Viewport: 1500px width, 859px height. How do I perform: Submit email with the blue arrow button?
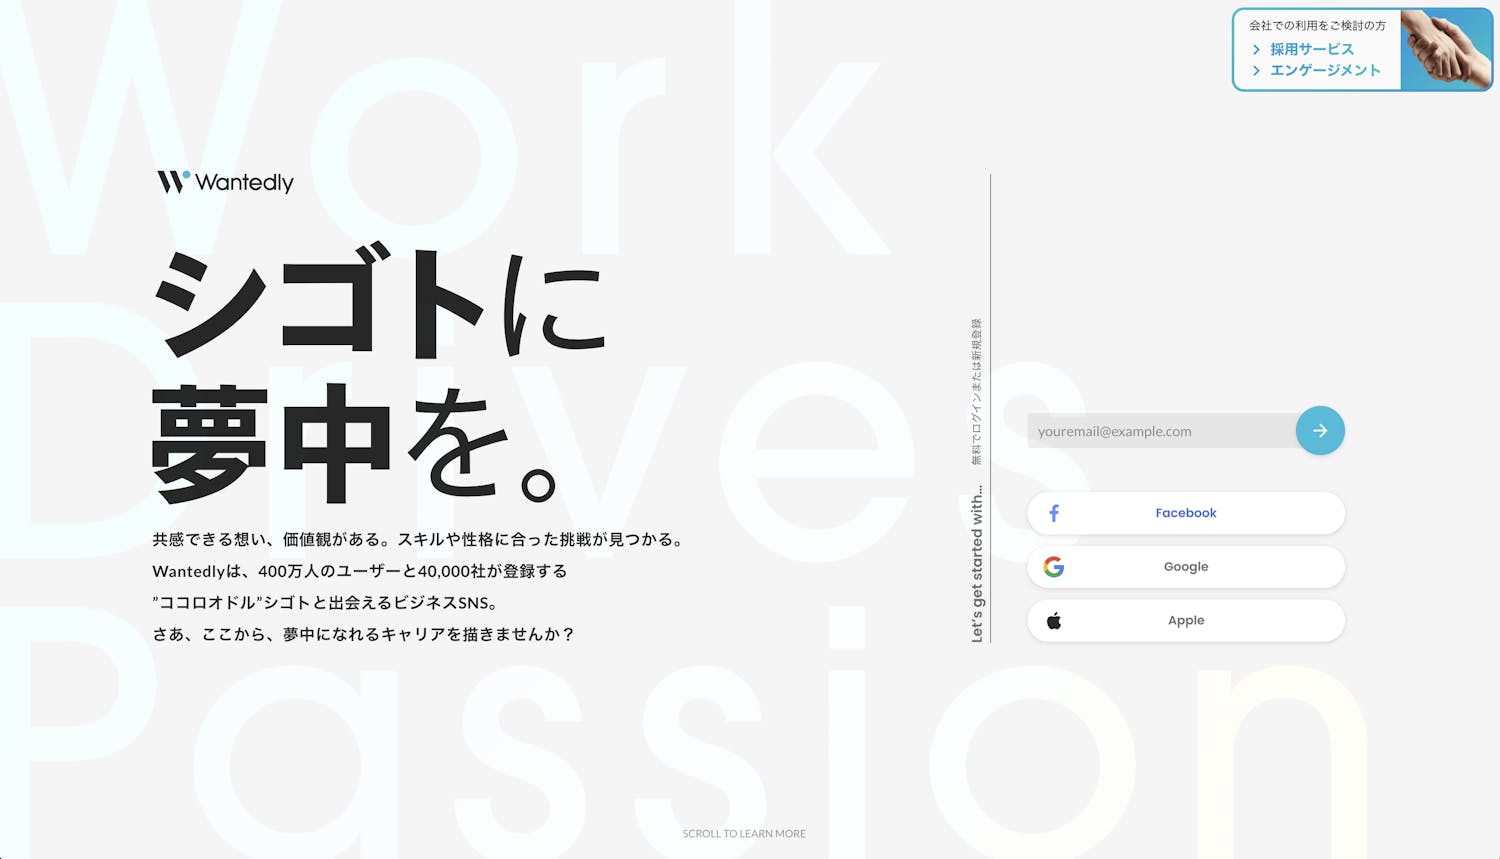pyautogui.click(x=1320, y=431)
